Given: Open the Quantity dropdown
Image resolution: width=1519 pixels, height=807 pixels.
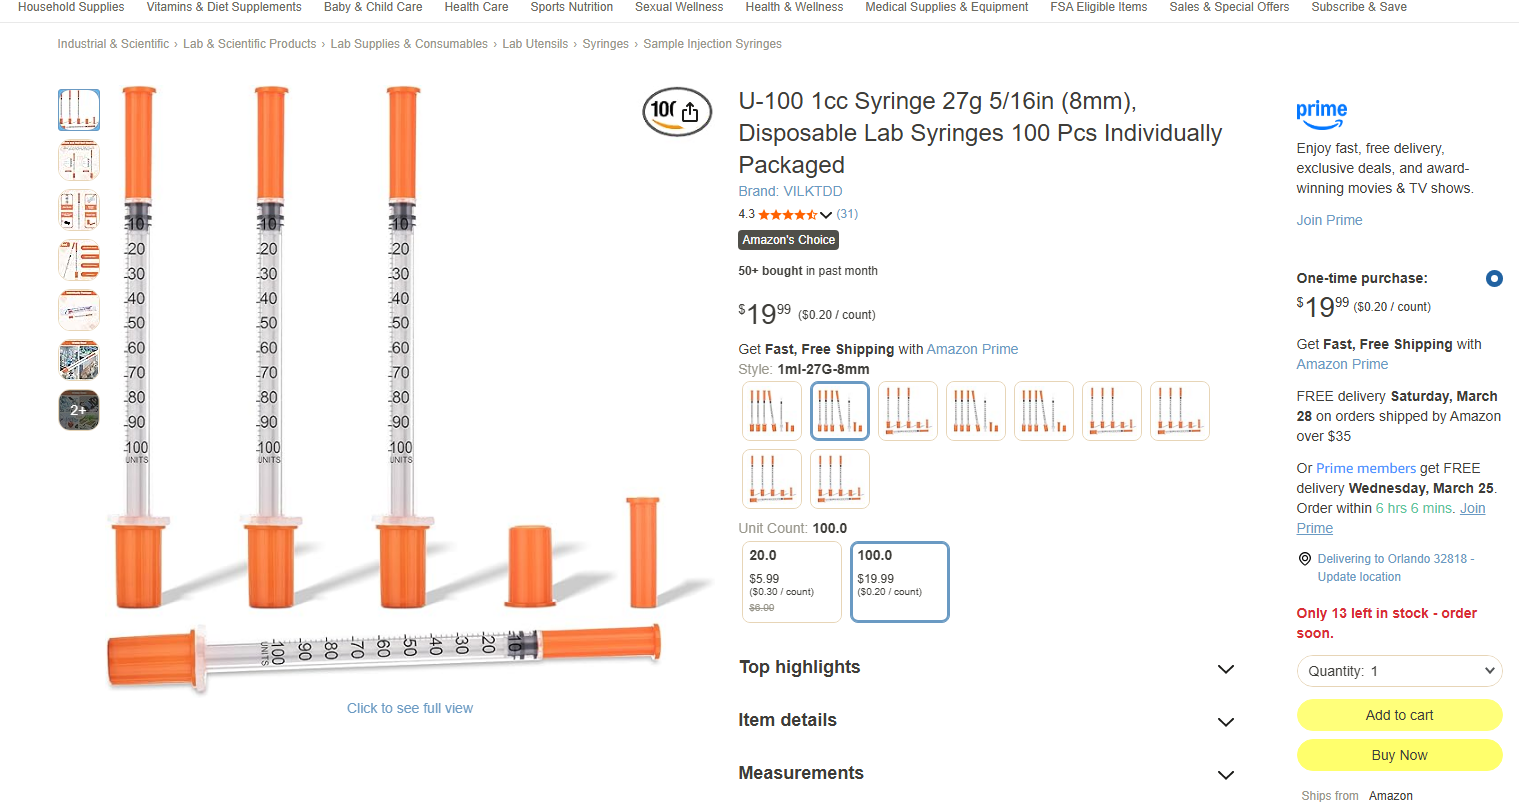Looking at the screenshot, I should click(x=1399, y=671).
